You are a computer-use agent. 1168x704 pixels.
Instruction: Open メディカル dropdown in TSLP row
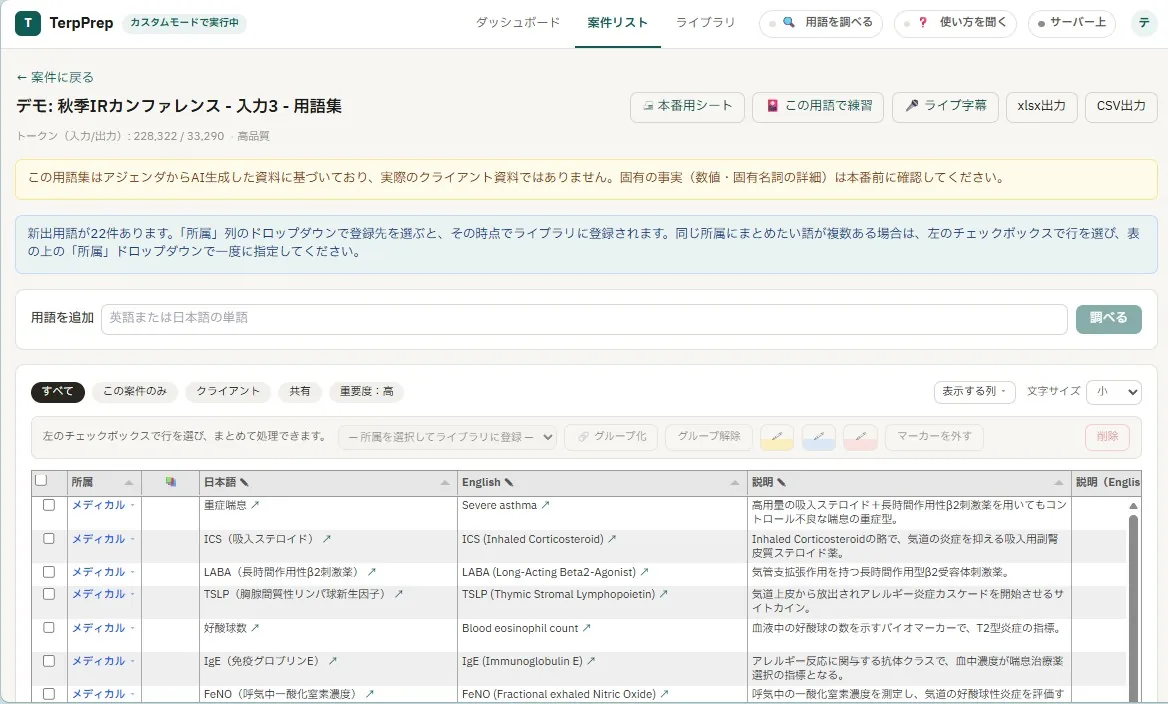pyautogui.click(x=103, y=594)
